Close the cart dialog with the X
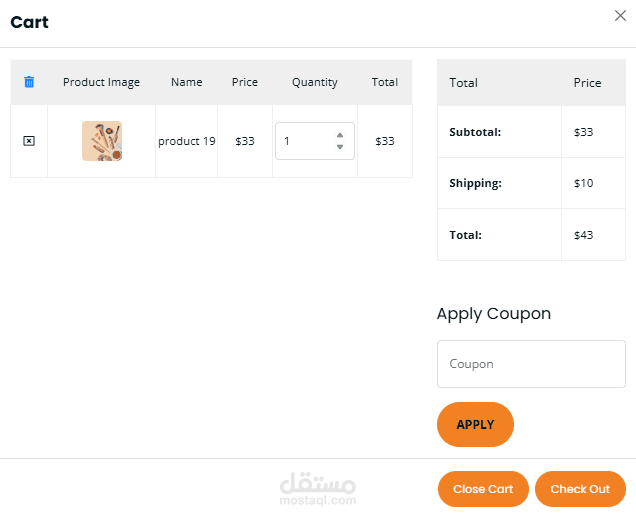Image resolution: width=636 pixels, height=517 pixels. pyautogui.click(x=620, y=15)
